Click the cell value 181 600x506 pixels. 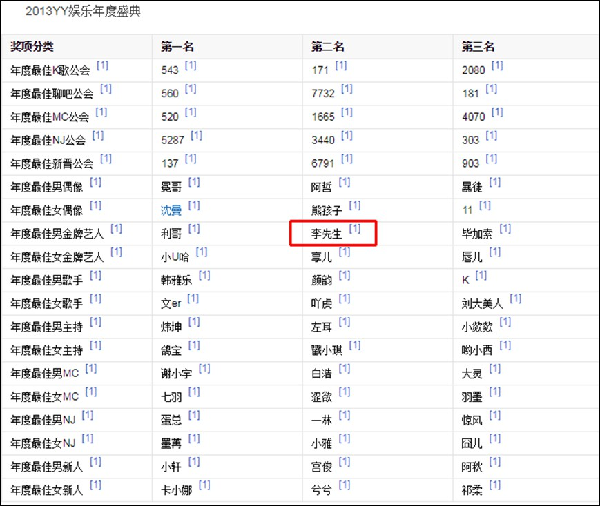(x=470, y=94)
